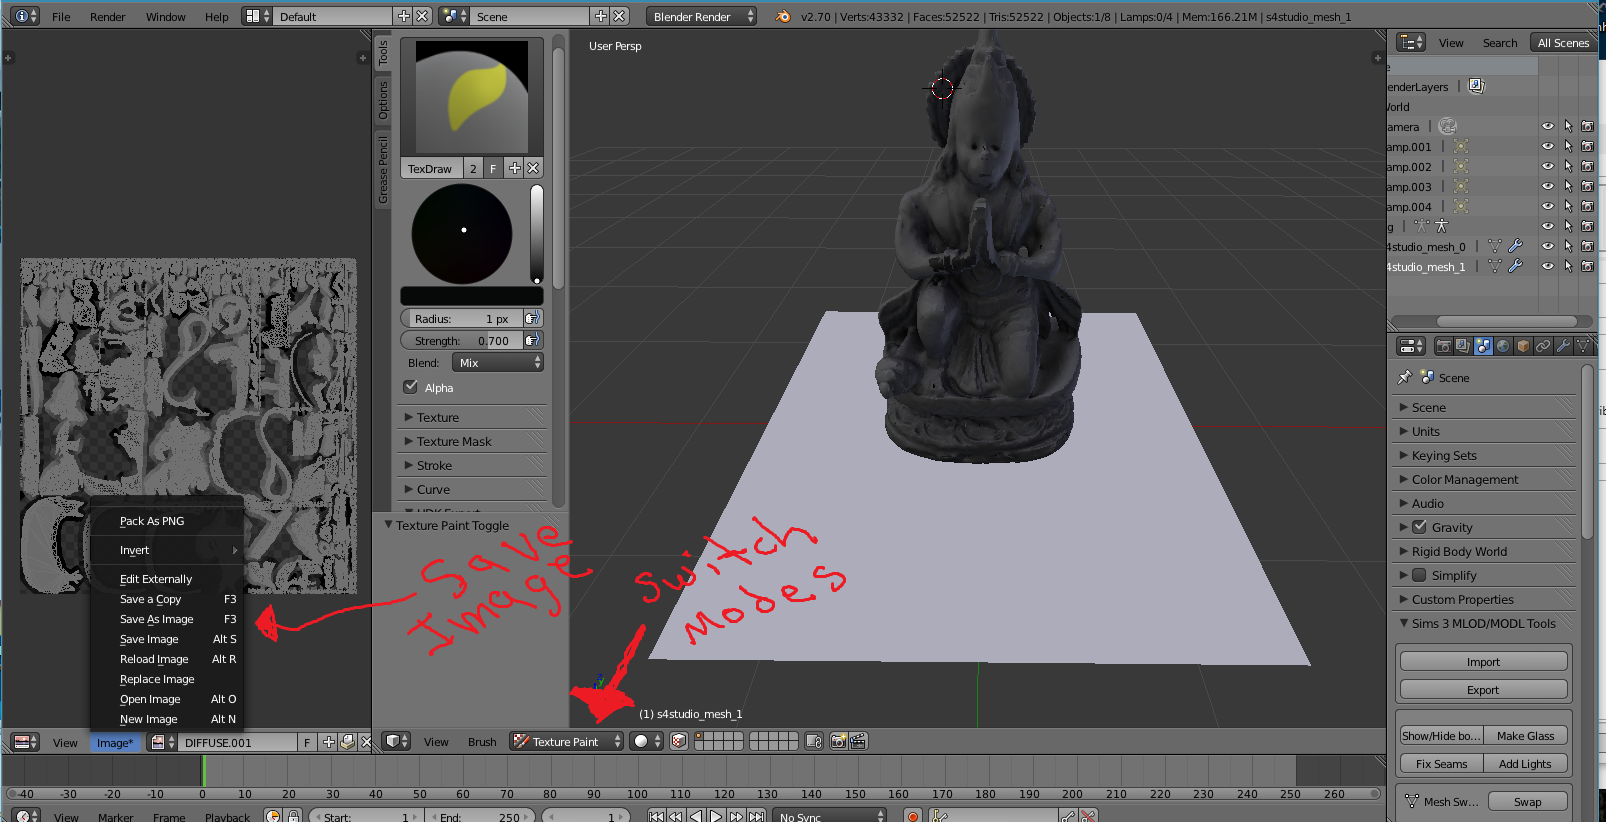Toggle auto keyframe record button
The height and width of the screenshot is (822, 1606).
tap(913, 816)
